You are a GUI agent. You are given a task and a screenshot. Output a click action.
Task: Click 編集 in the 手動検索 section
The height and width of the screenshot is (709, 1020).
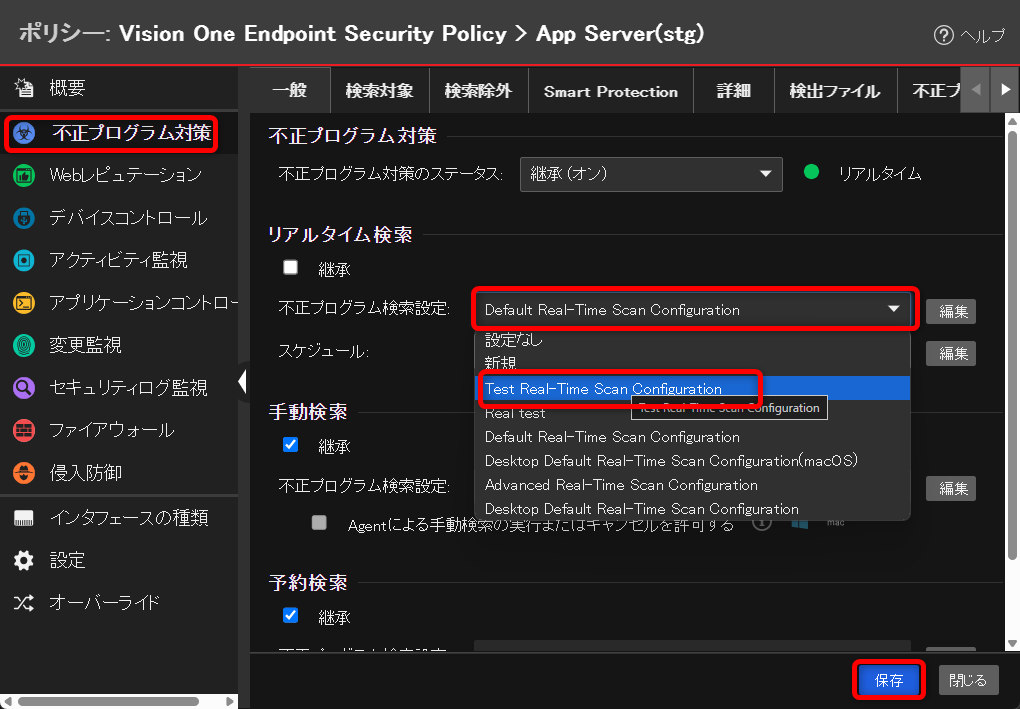point(951,488)
